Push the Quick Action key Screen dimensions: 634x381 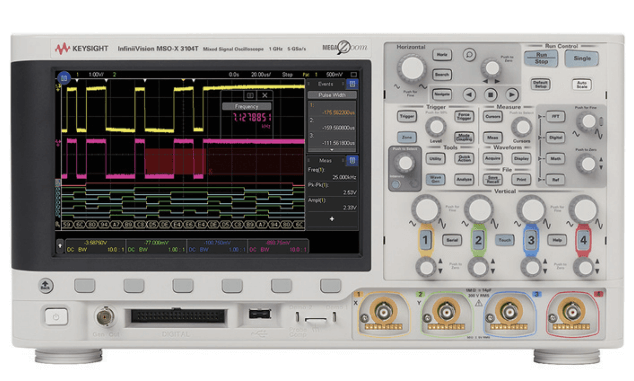(464, 159)
